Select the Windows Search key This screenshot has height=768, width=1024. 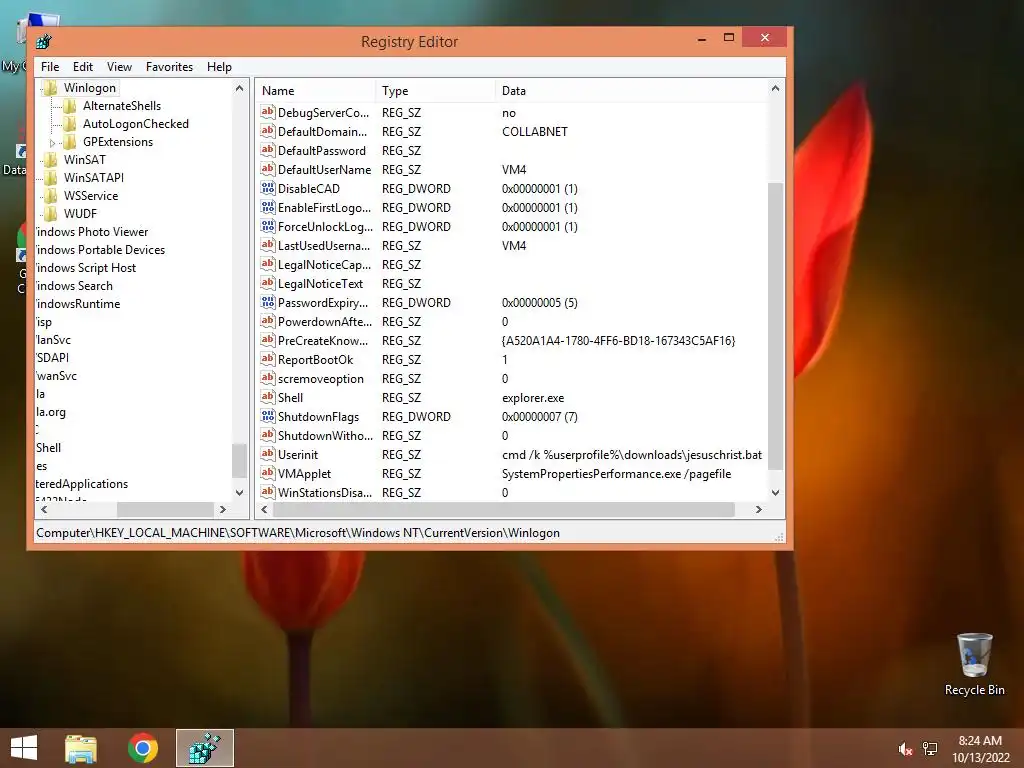click(74, 286)
